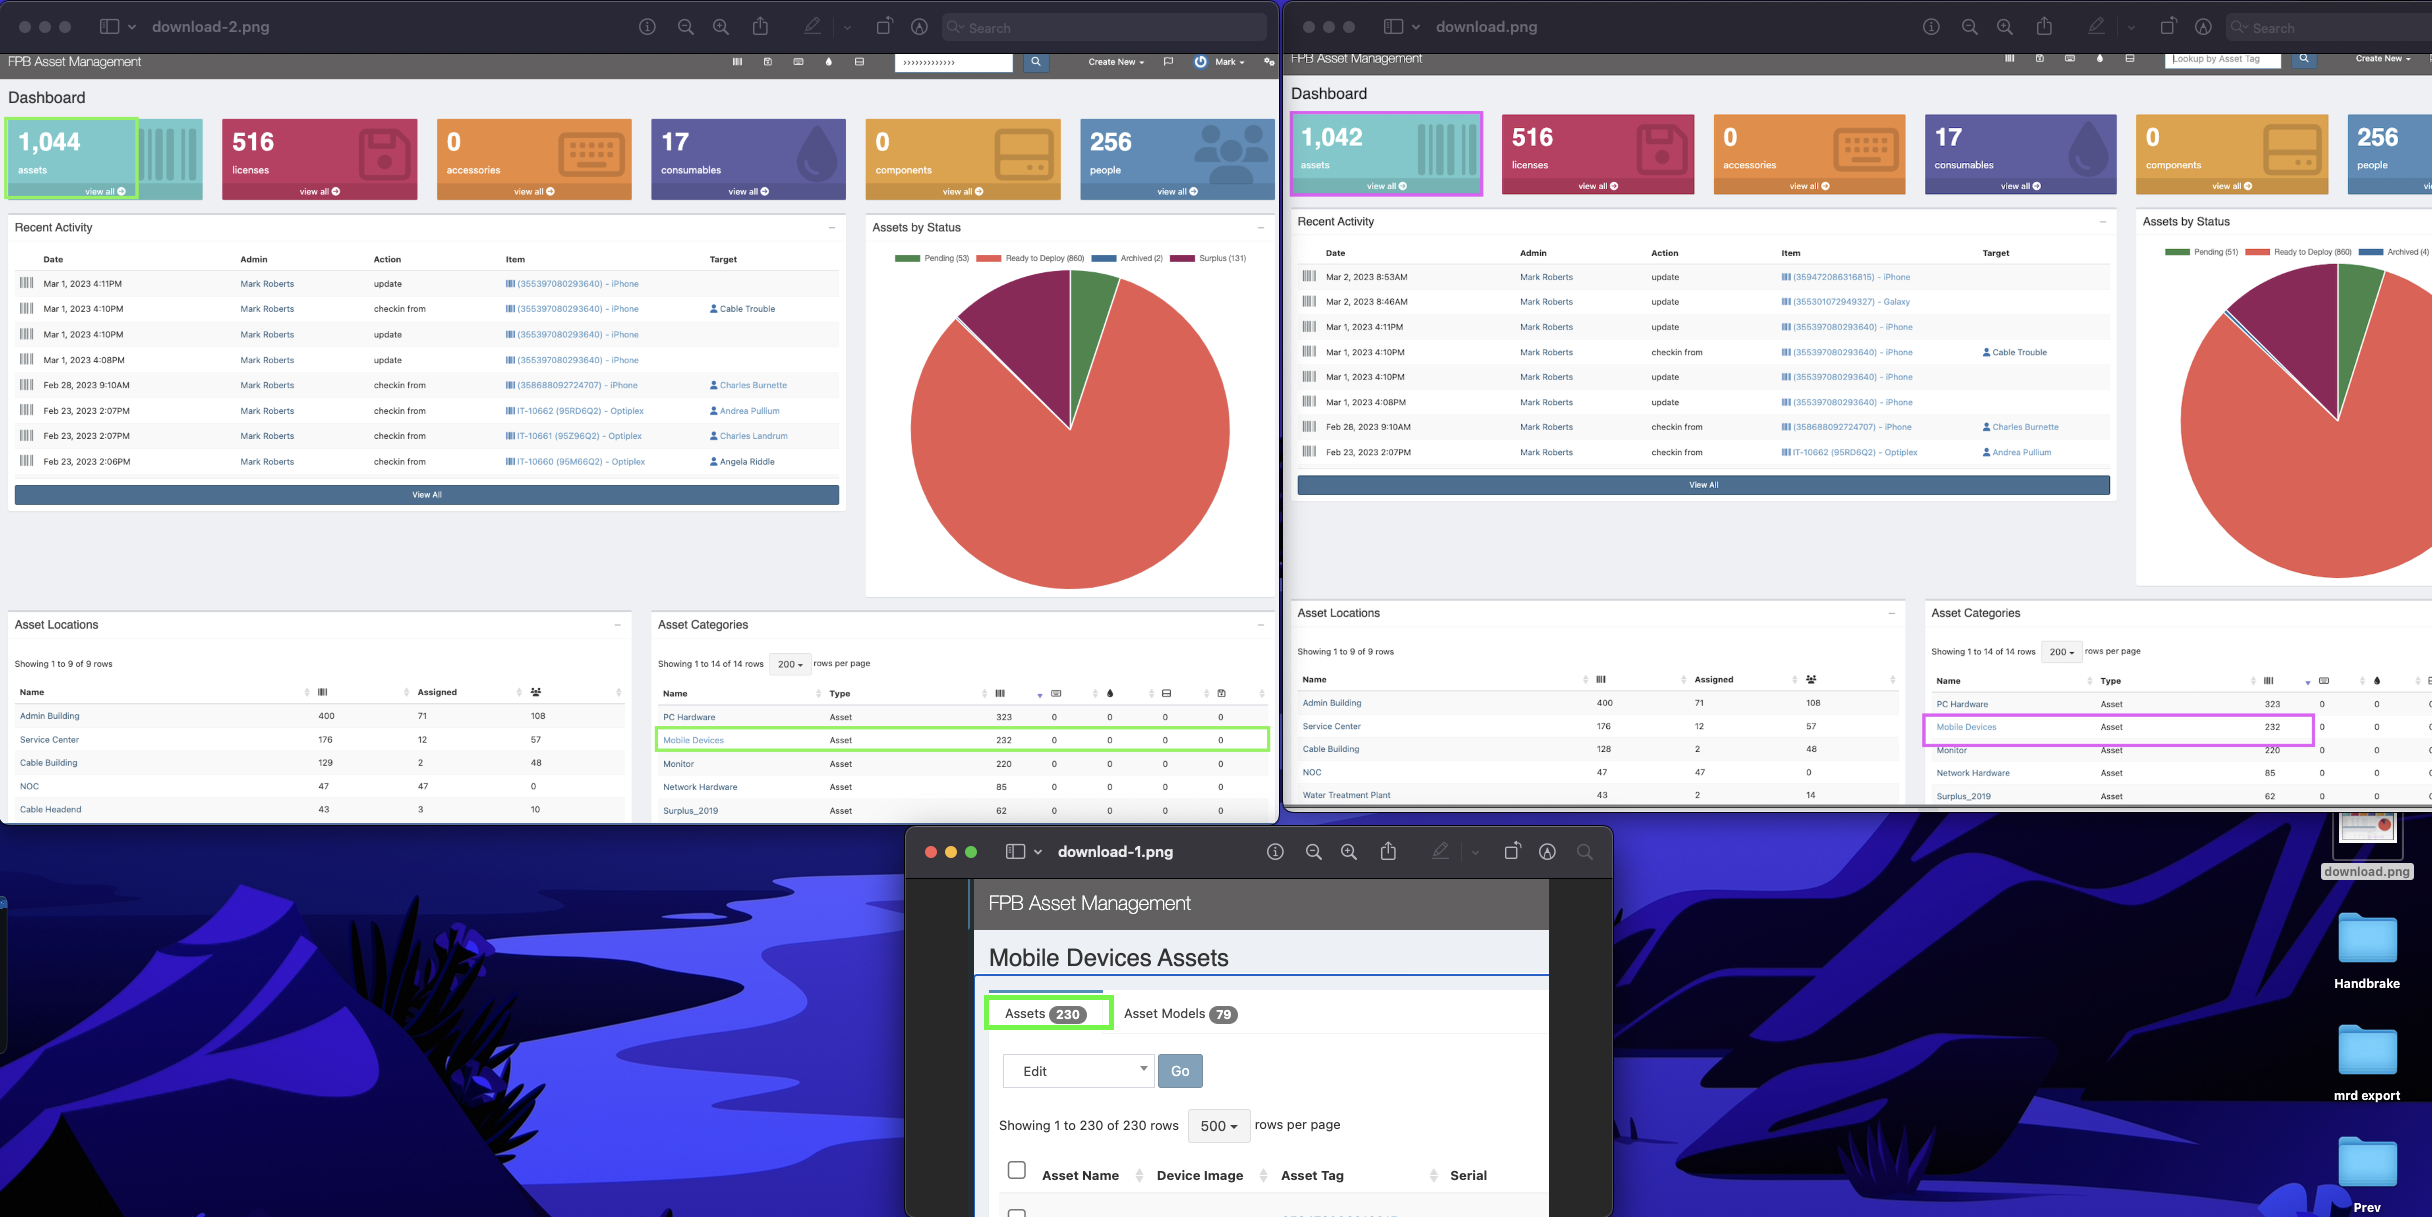This screenshot has width=2432, height=1217.
Task: Open the Licenses floppy-disk icon in the navbar
Action: 768,61
